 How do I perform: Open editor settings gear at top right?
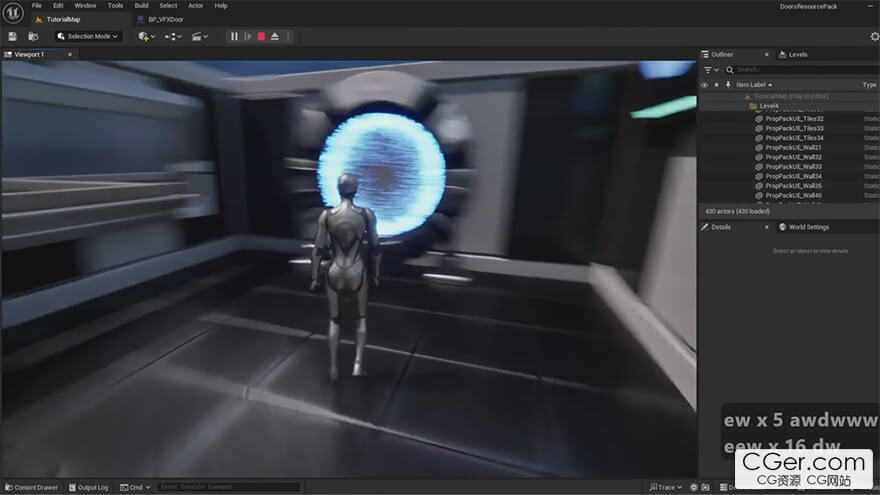[x=874, y=36]
